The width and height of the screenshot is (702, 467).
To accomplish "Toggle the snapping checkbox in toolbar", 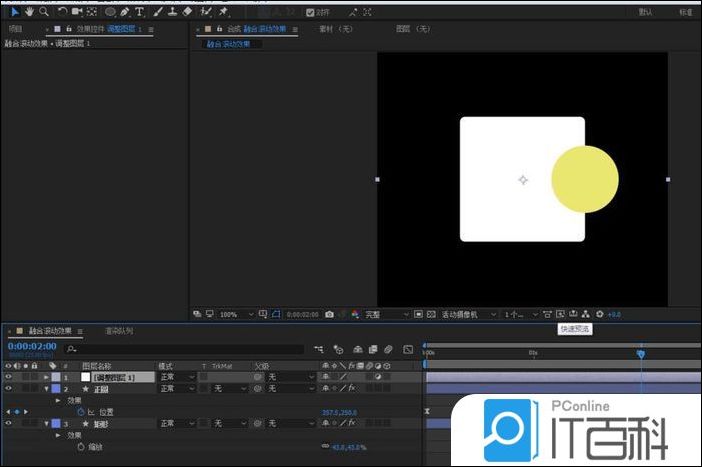I will pos(310,12).
